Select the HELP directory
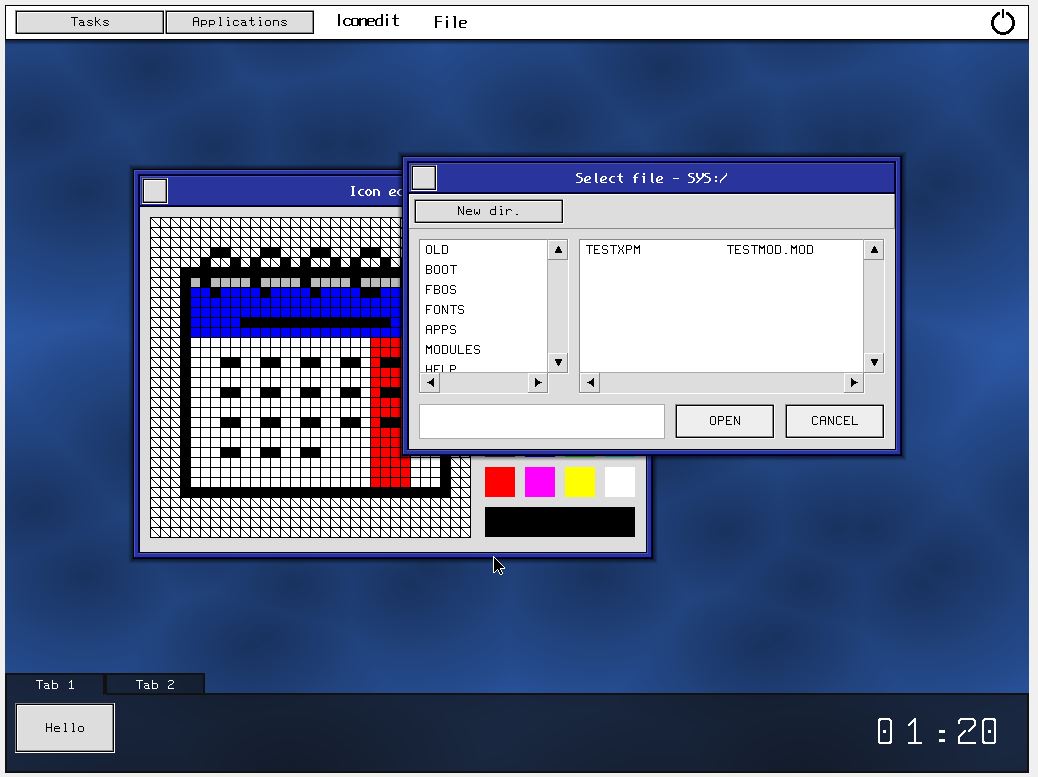 click(x=441, y=368)
